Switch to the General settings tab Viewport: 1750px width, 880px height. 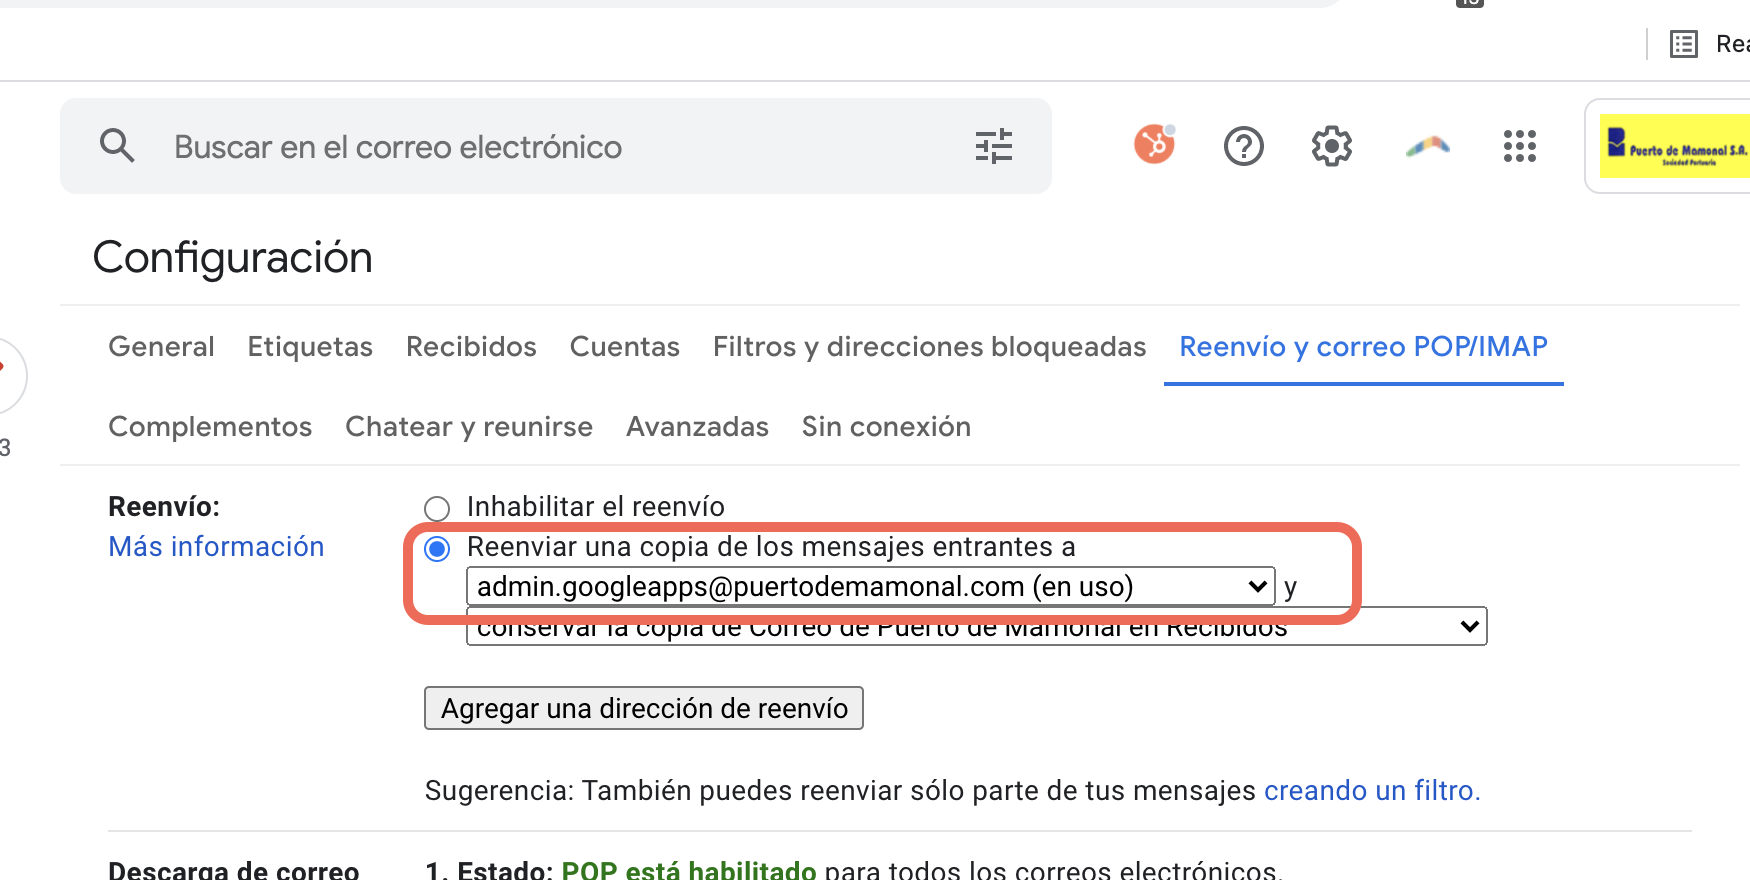(161, 347)
